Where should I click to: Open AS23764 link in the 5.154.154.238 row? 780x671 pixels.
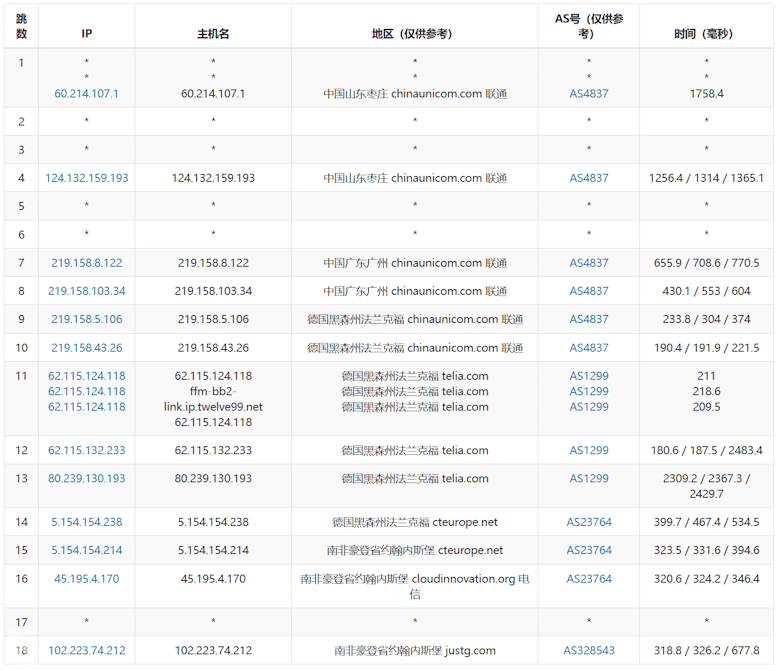[x=588, y=522]
